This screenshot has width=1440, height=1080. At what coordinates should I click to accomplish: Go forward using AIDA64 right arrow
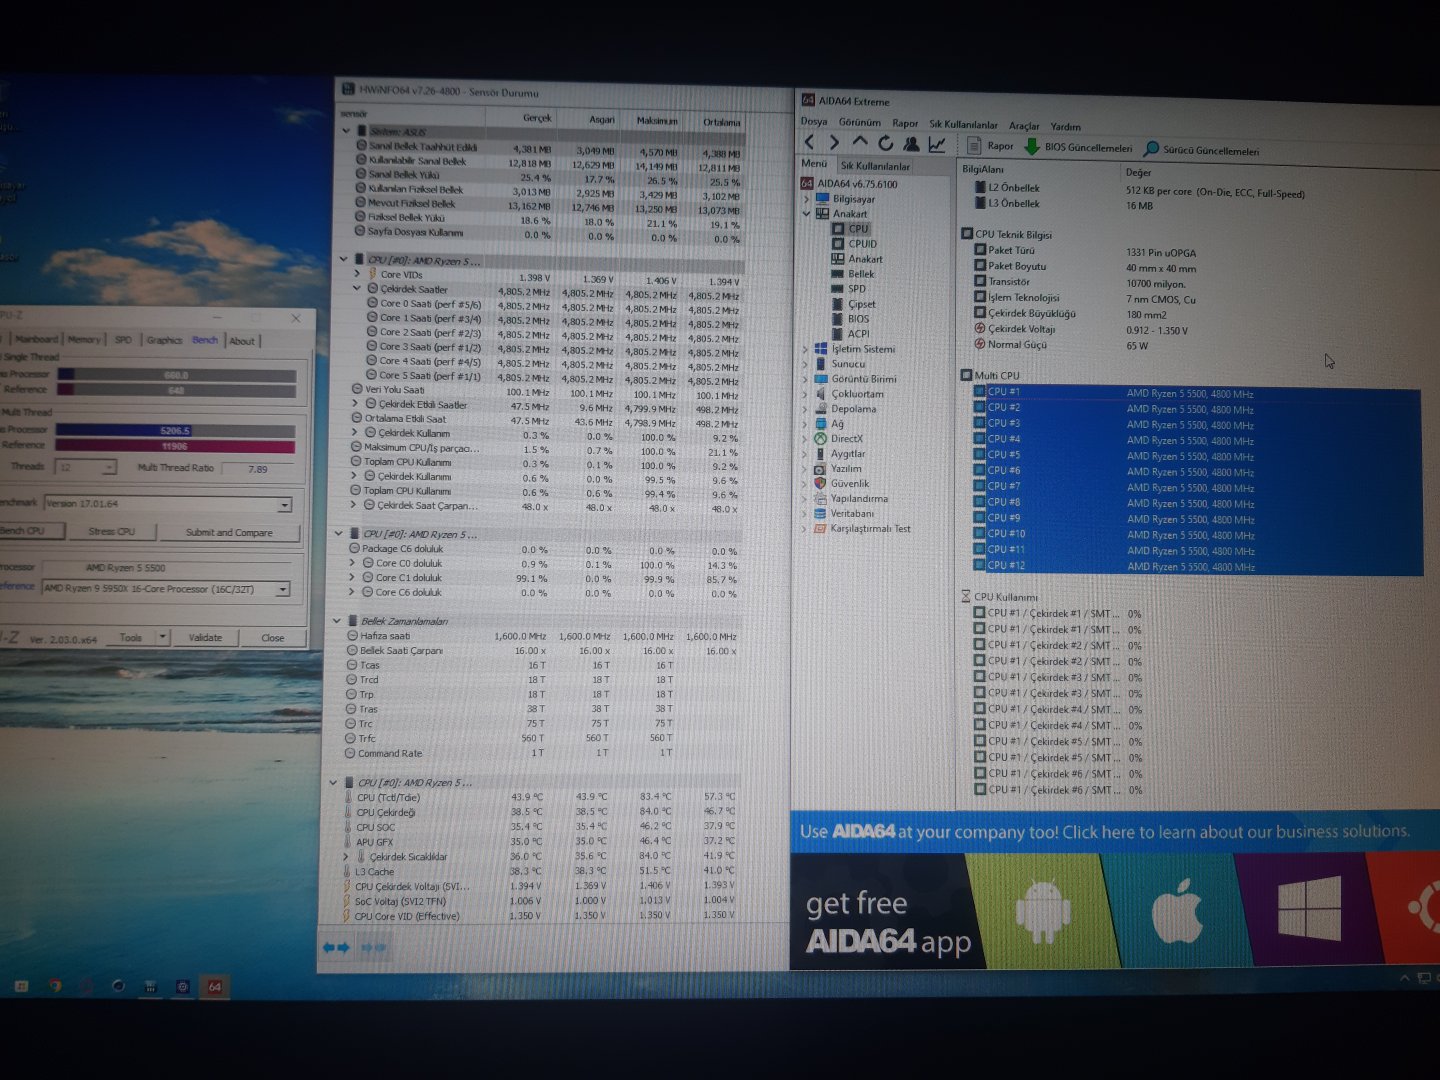(x=834, y=143)
